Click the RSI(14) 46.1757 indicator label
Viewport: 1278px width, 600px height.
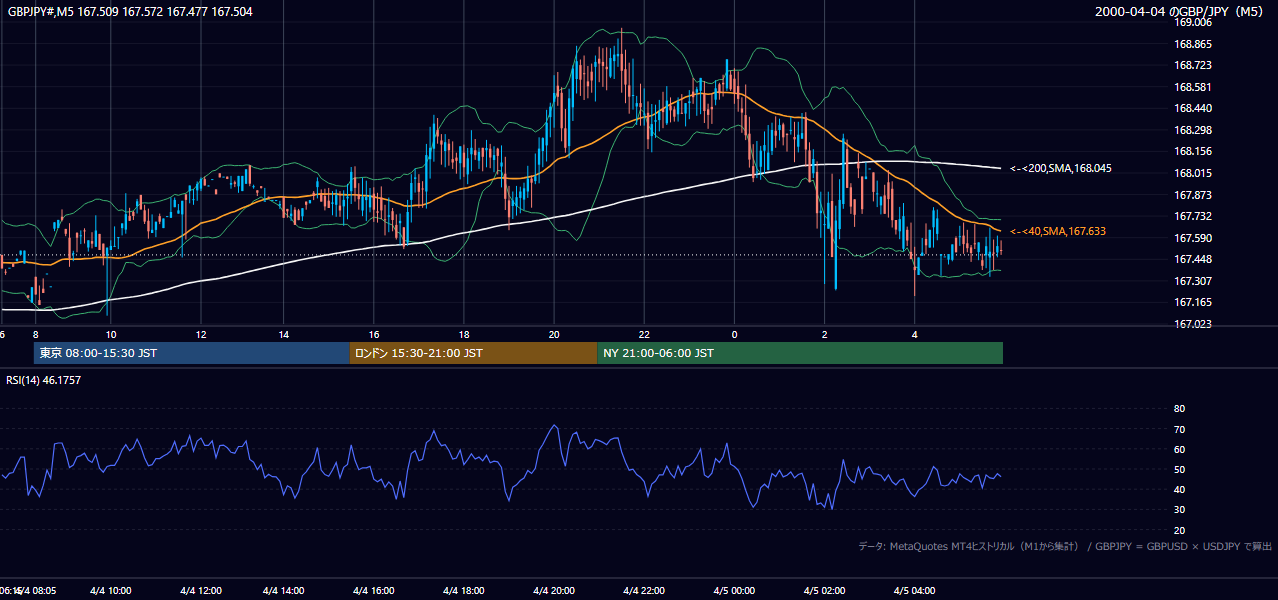pos(44,380)
